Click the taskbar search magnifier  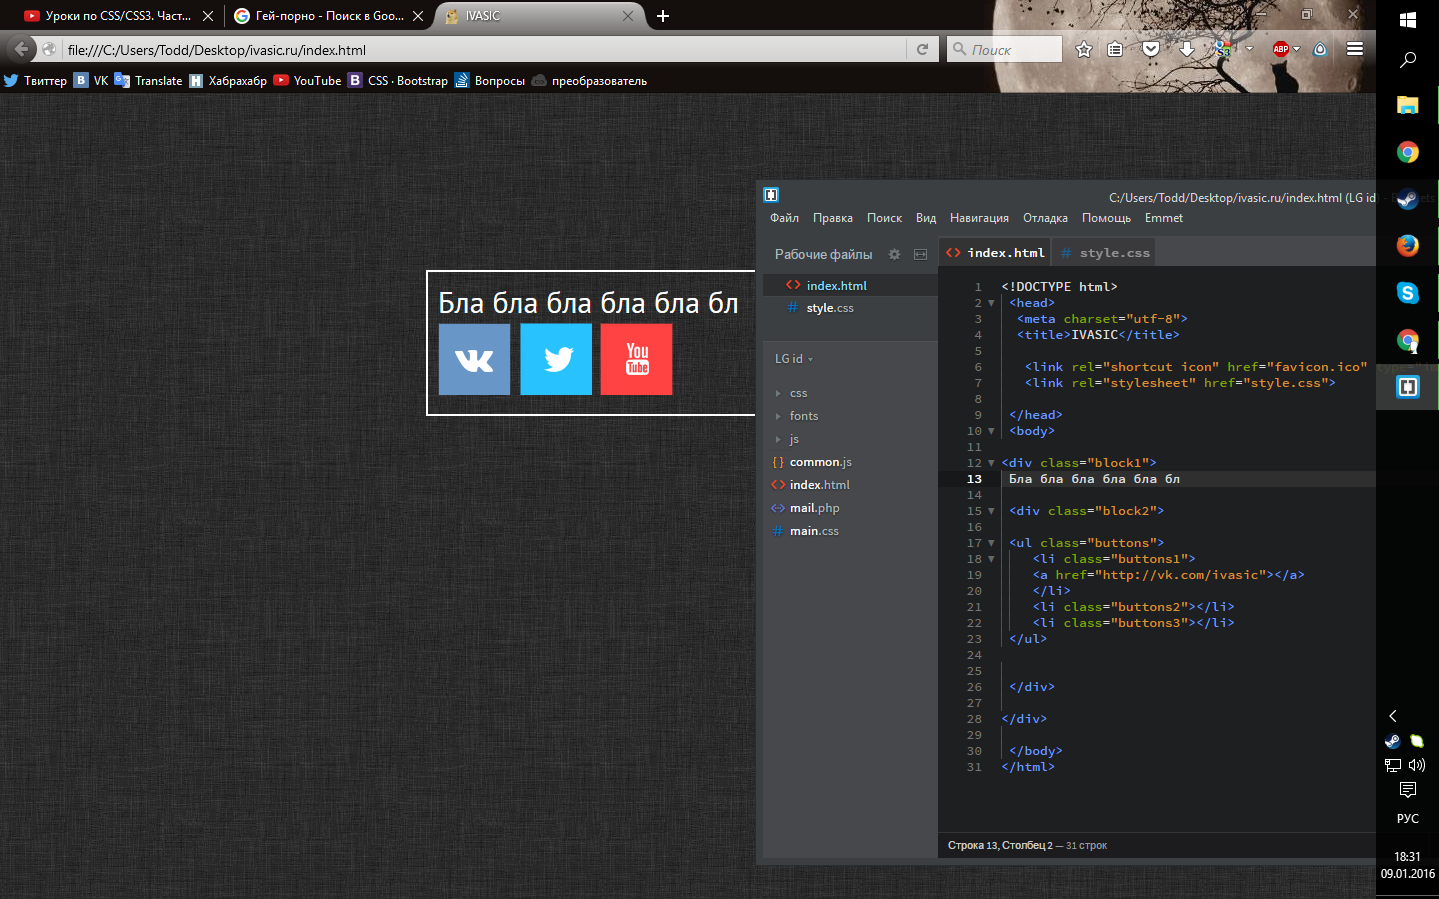(x=1408, y=60)
